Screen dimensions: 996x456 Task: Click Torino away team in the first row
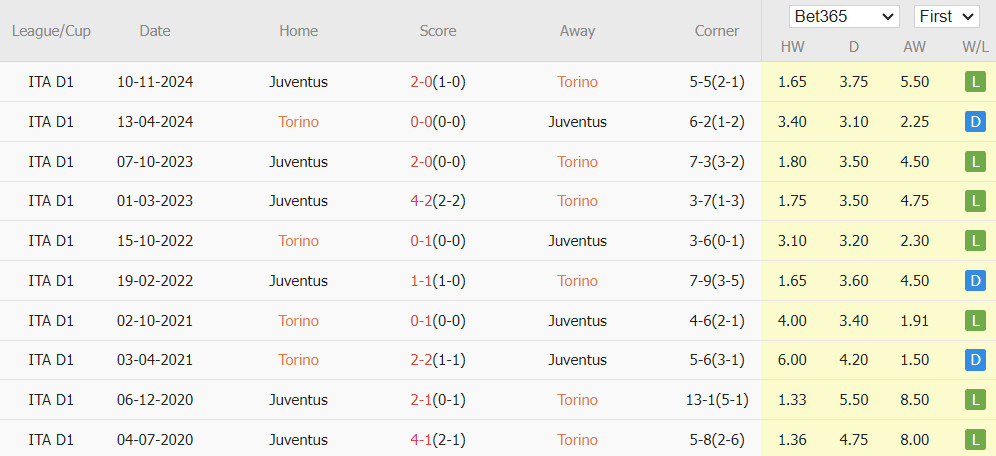577,82
